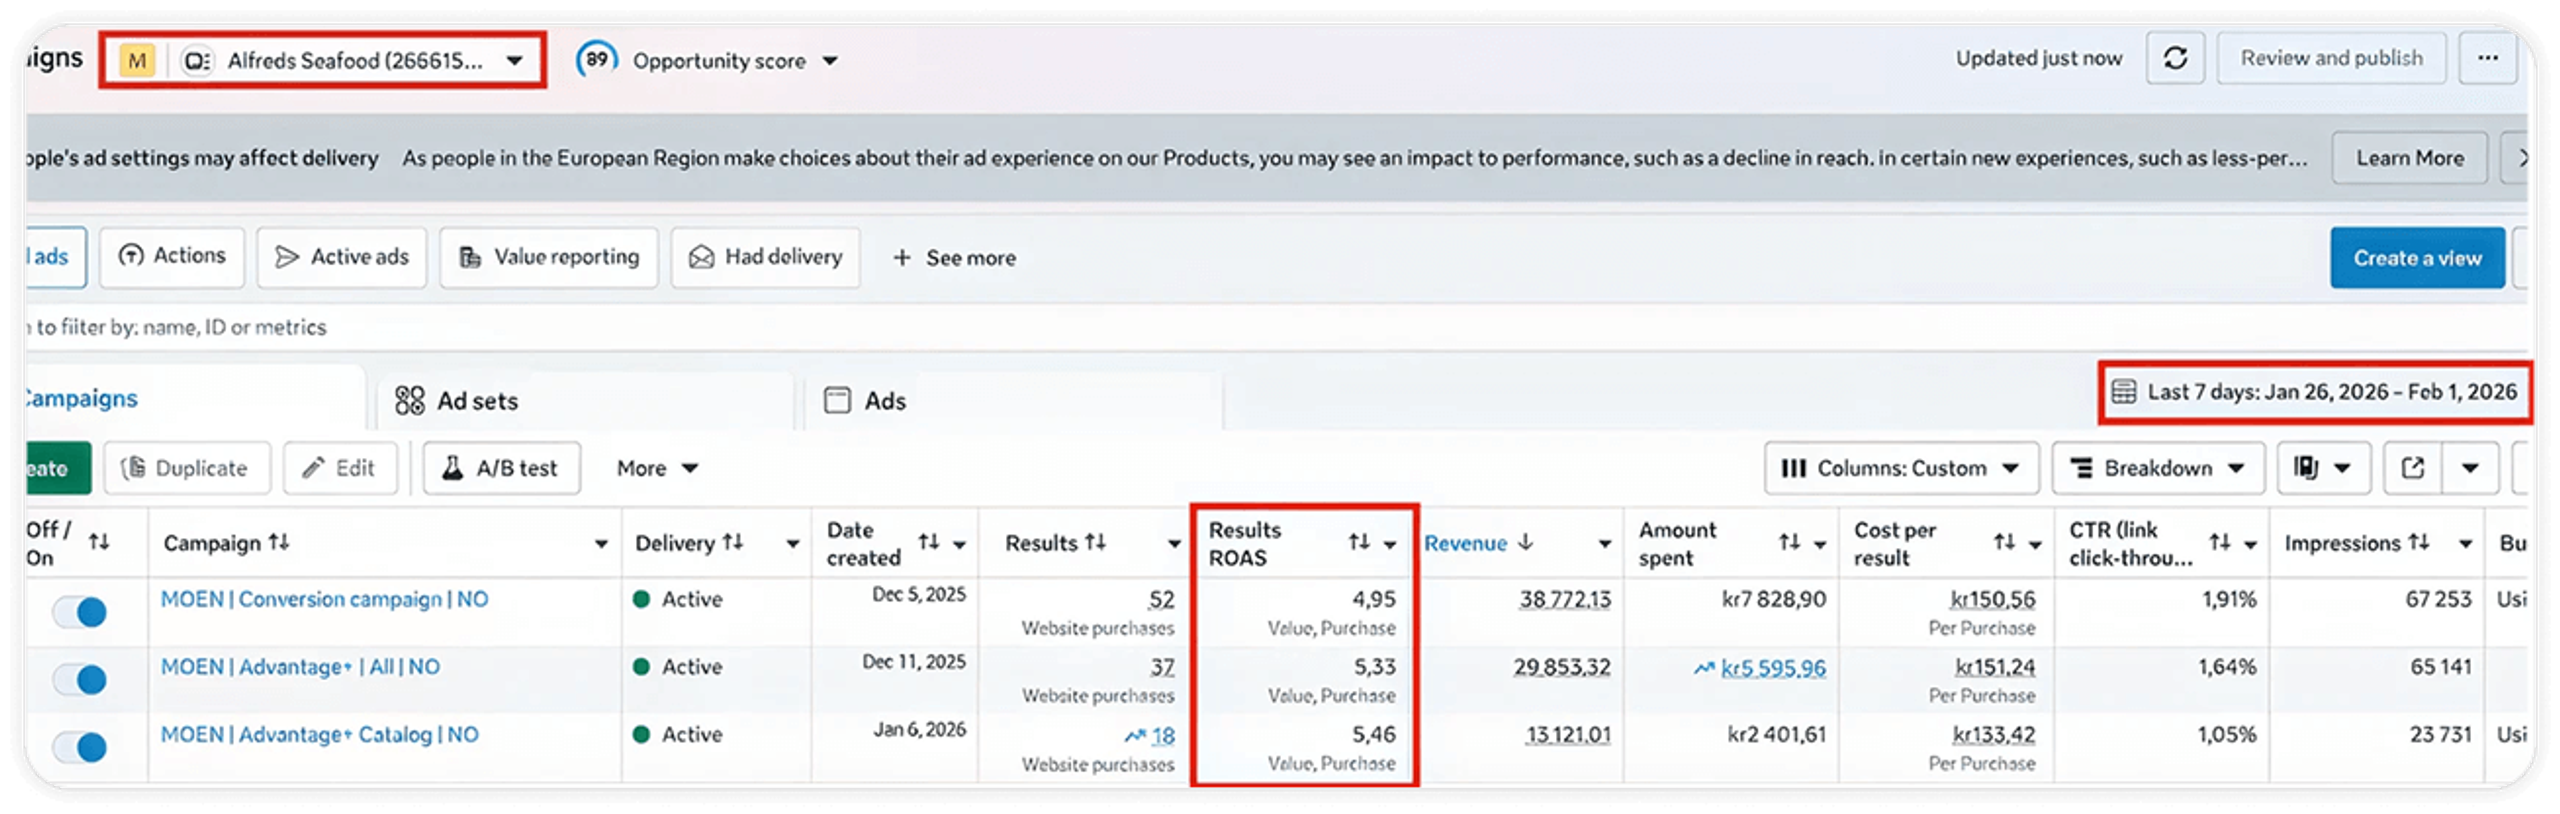Toggle MOEN Conversion campaign off
Image resolution: width=2560 pixels, height=814 pixels.
point(80,611)
